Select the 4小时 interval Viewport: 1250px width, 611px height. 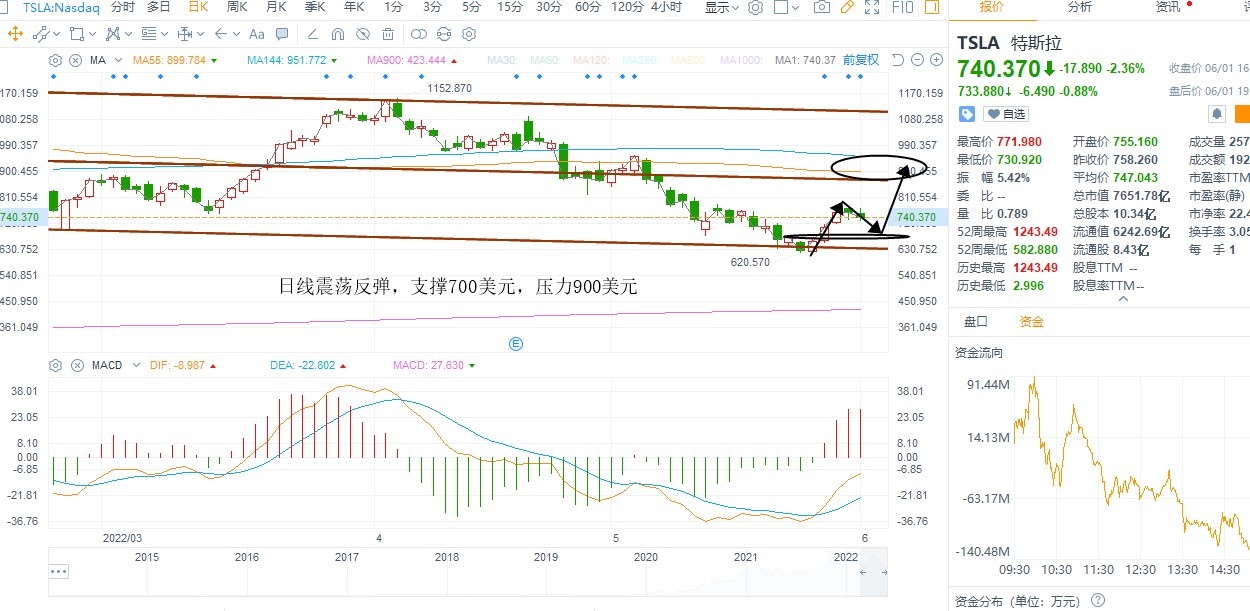666,7
